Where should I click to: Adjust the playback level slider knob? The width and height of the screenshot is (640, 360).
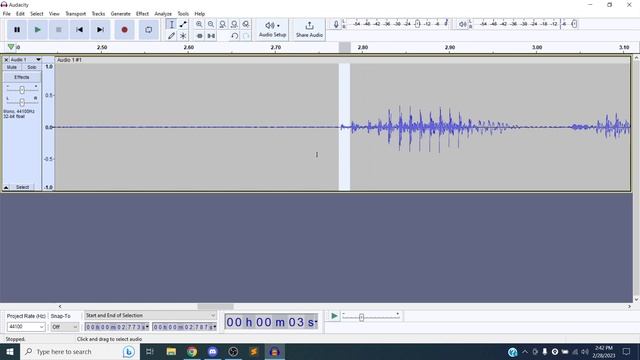574,24
